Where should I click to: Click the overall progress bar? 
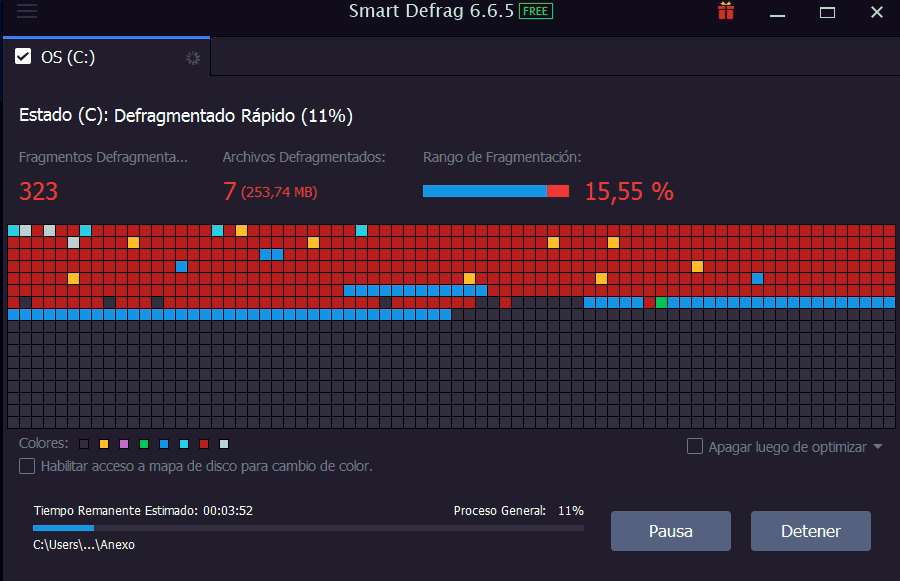pos(308,528)
